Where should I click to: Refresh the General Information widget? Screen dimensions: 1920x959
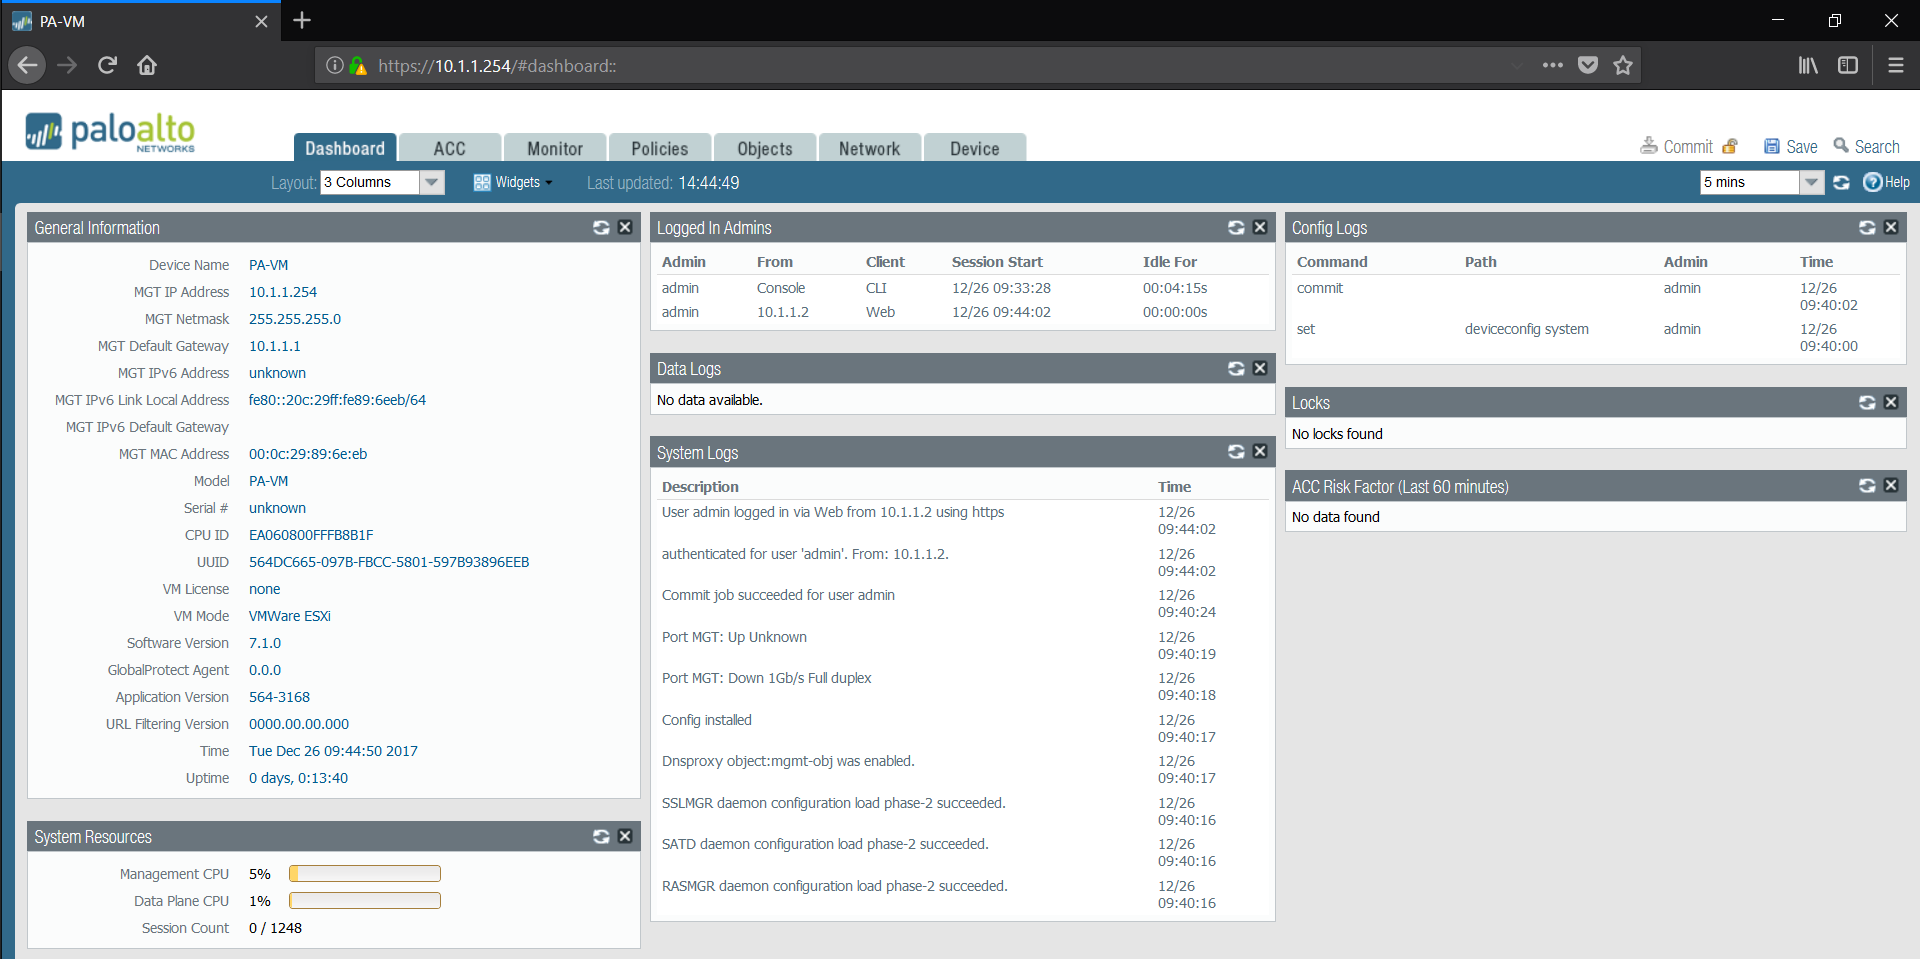[x=601, y=228]
